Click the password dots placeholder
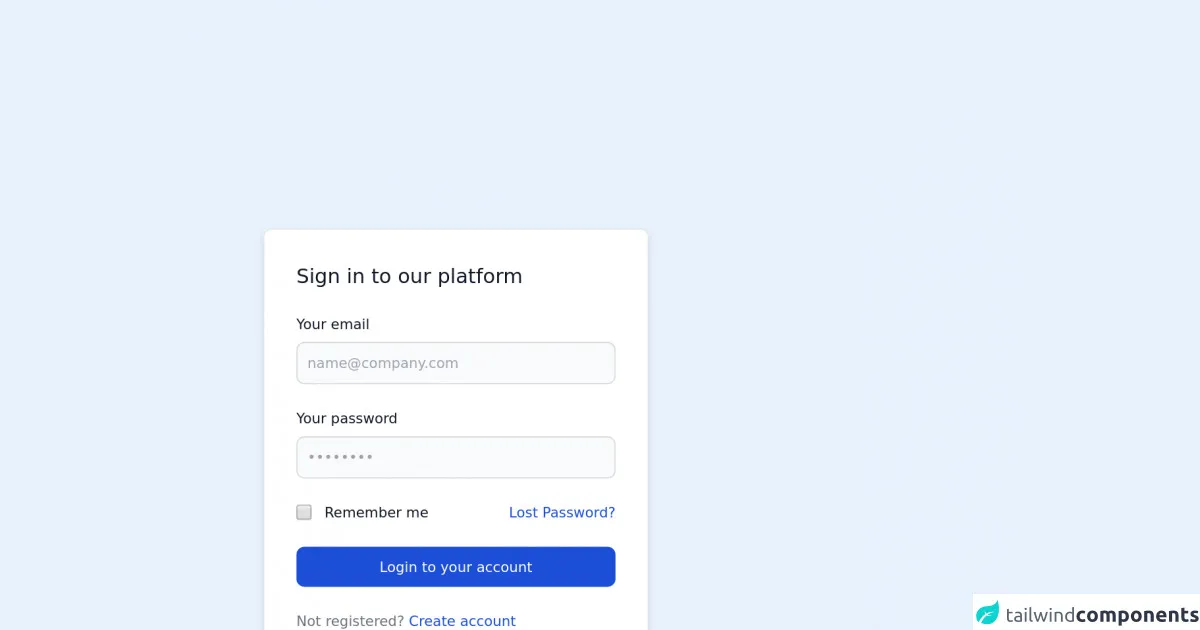Viewport: 1200px width, 630px height. 340,457
